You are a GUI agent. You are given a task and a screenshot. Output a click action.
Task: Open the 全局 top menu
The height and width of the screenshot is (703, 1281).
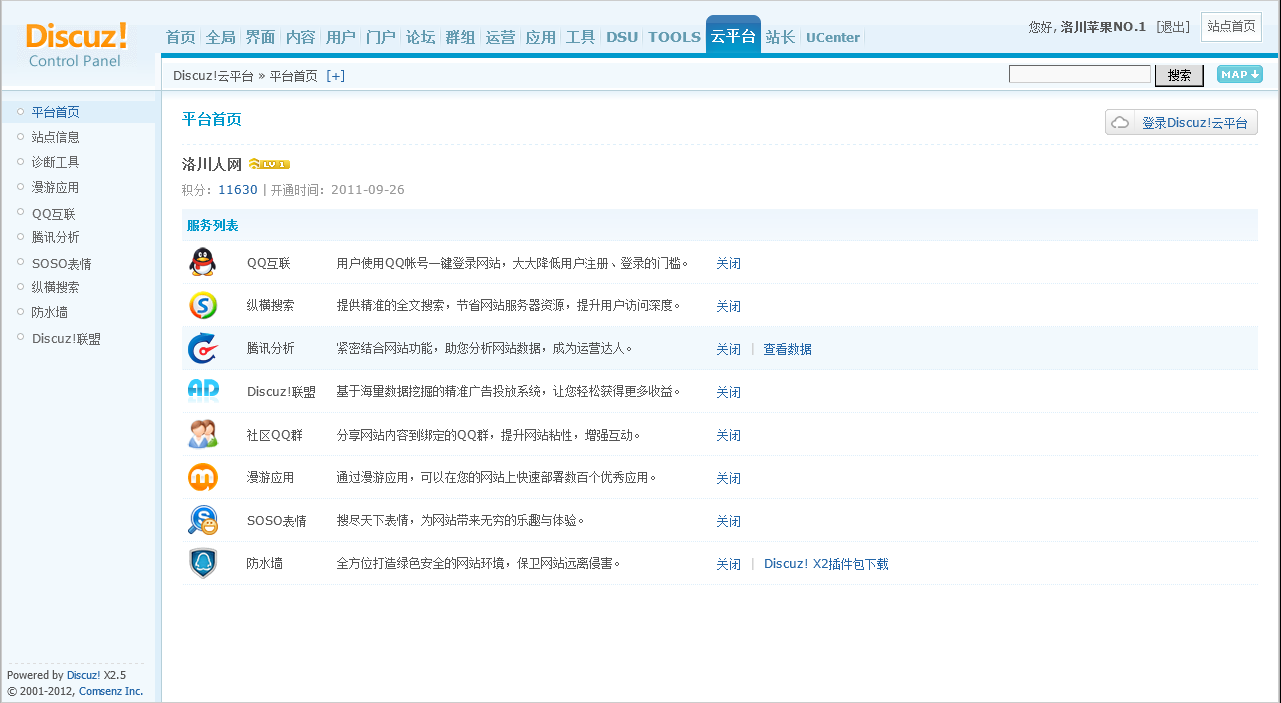(x=221, y=37)
